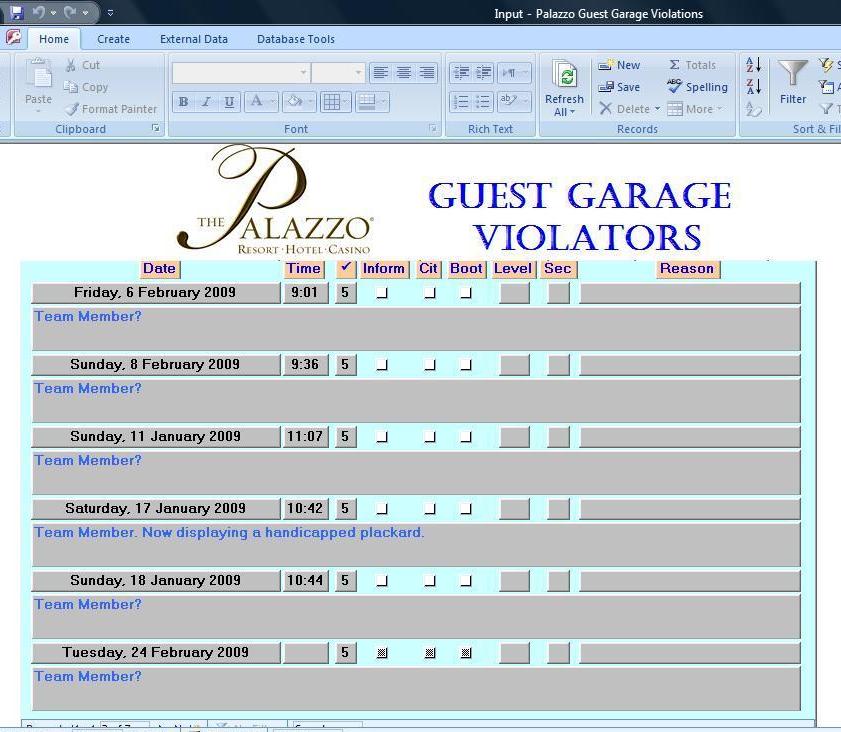Align text right
The image size is (841, 732).
pyautogui.click(x=427, y=72)
